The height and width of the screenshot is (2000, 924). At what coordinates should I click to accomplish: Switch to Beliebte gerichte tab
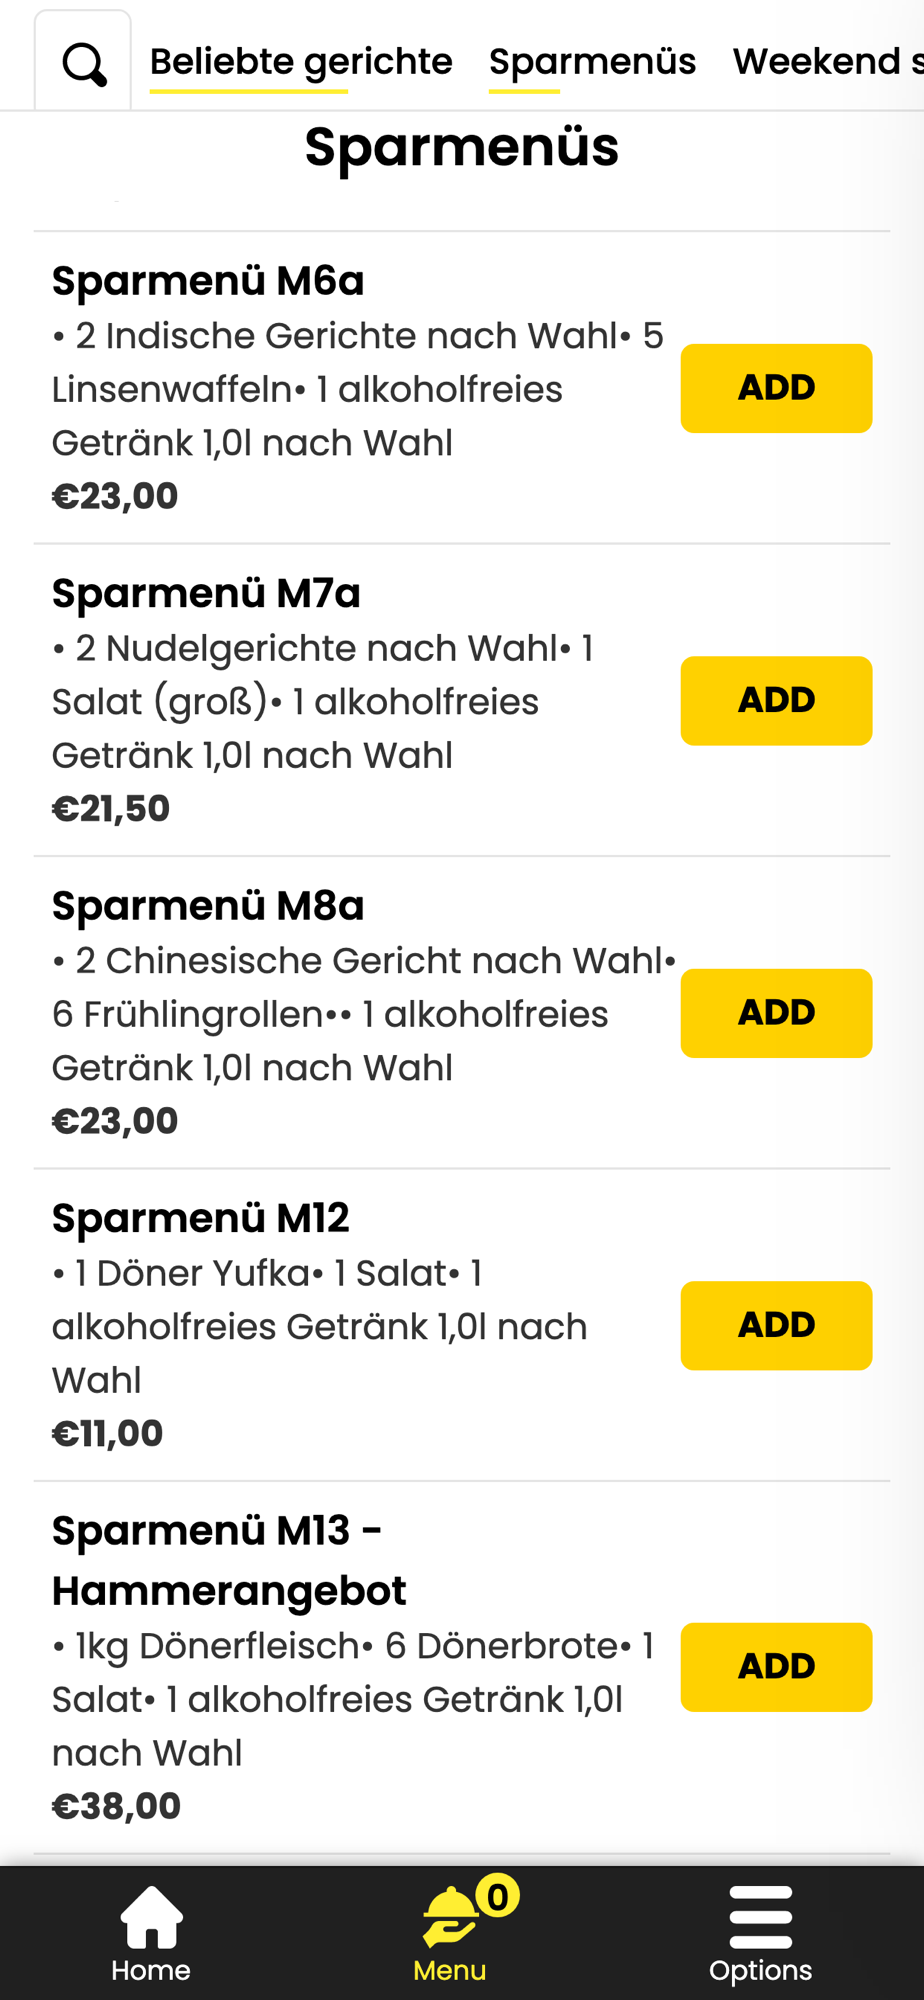tap(301, 62)
